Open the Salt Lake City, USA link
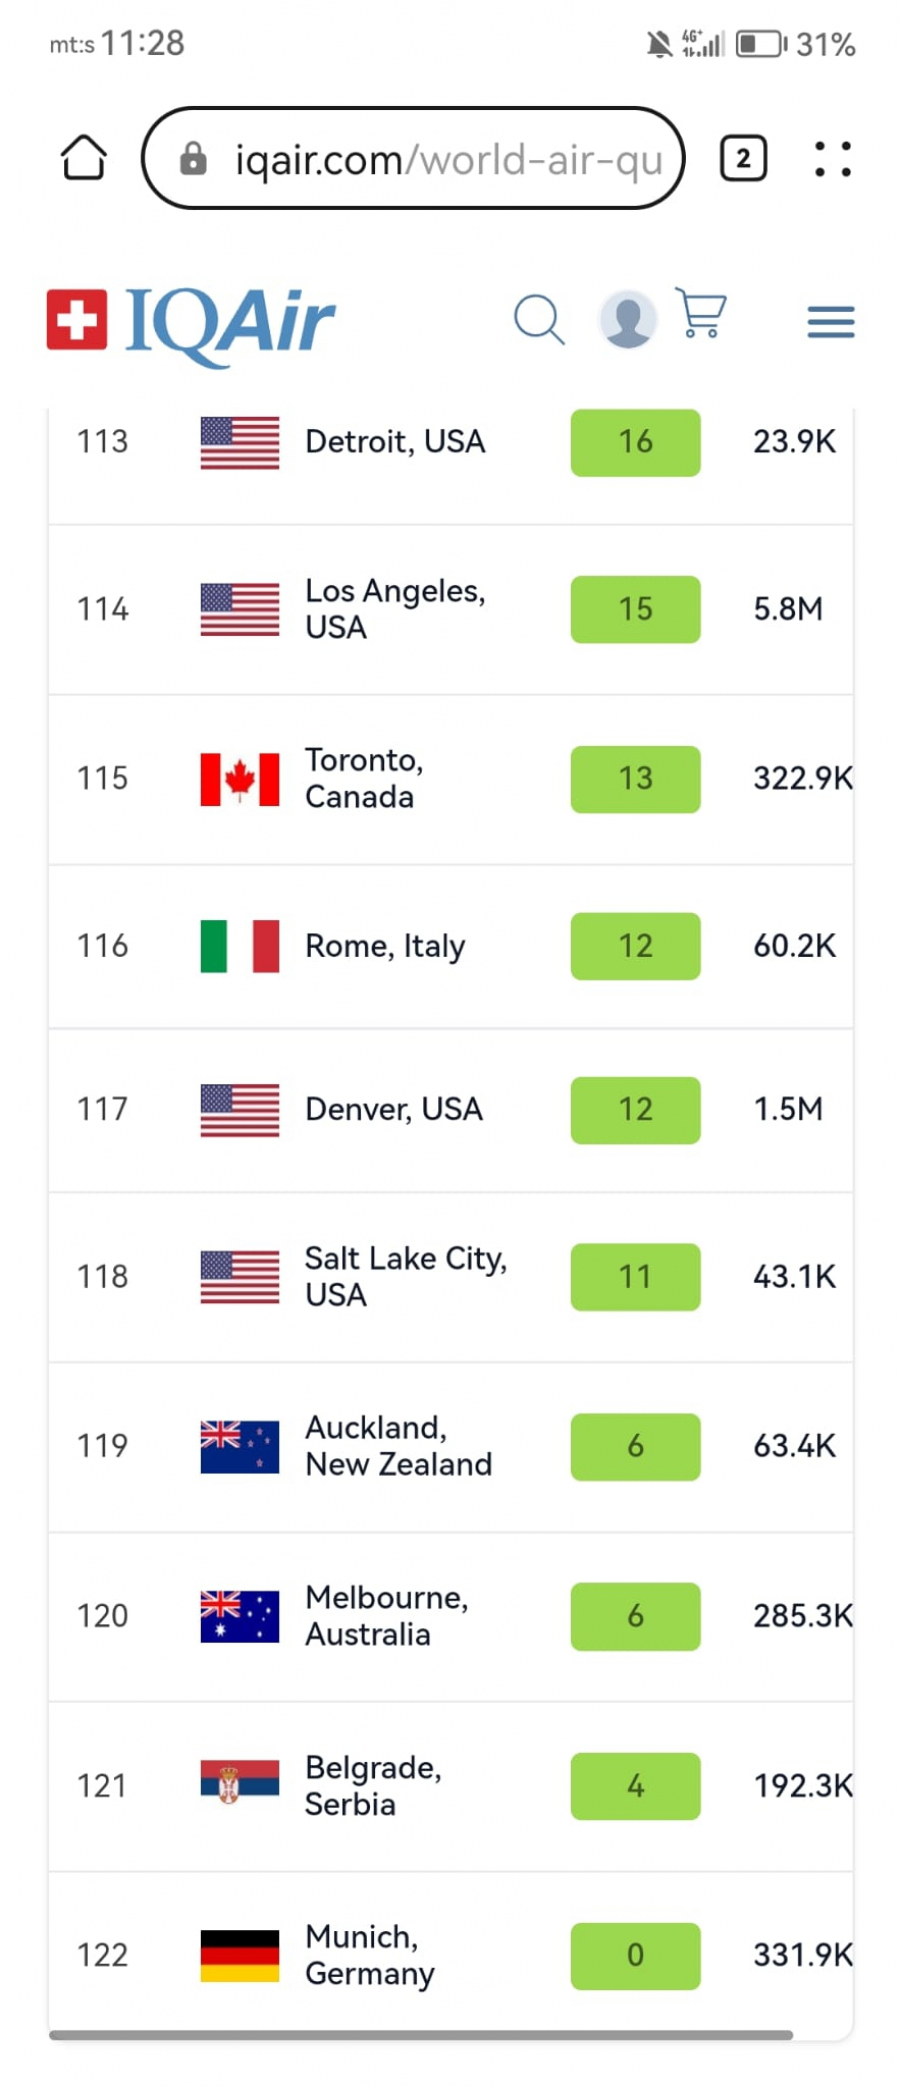900x2087 pixels. coord(404,1276)
